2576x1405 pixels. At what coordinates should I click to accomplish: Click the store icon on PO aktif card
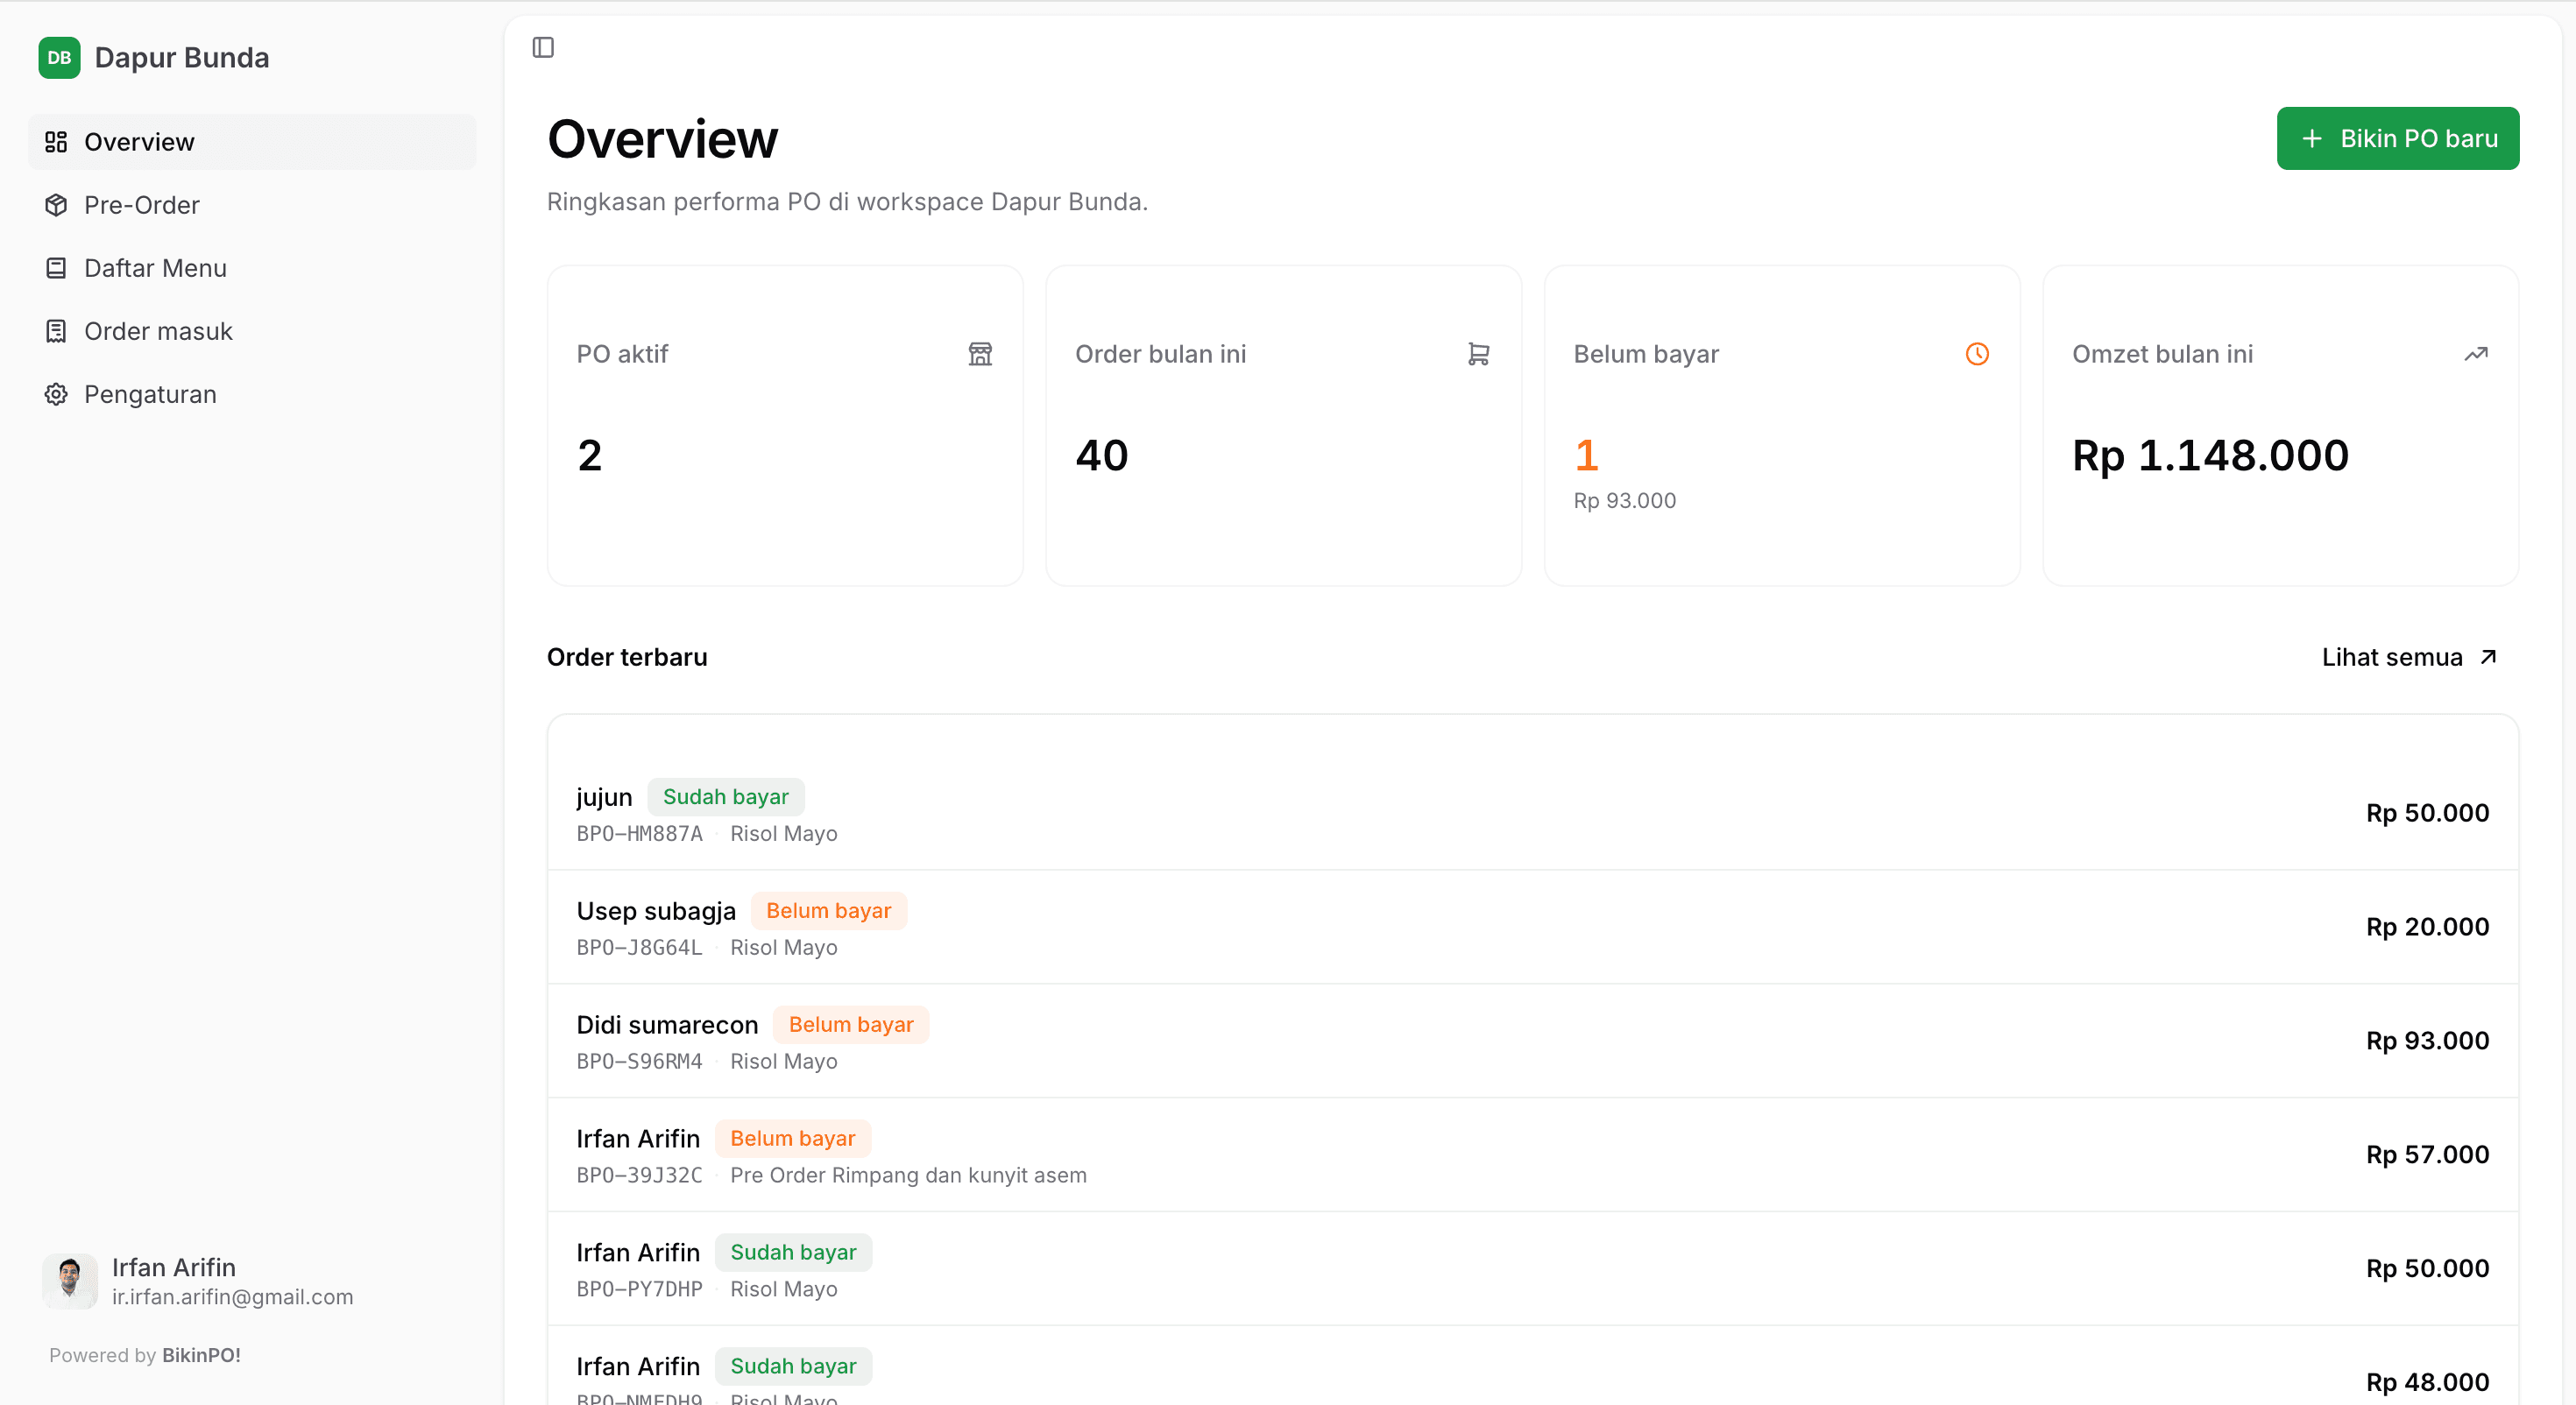[980, 354]
